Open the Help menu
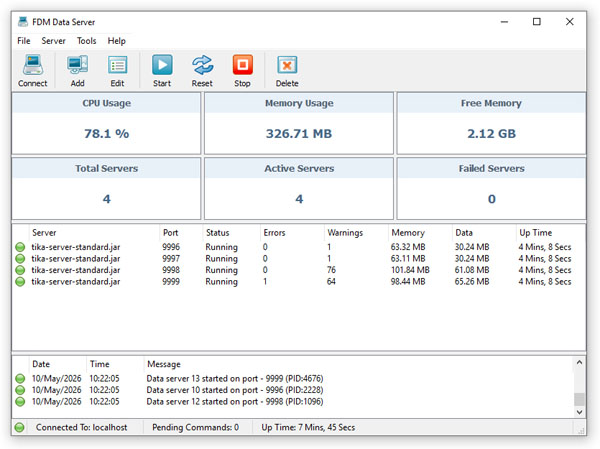The height and width of the screenshot is (449, 600). (x=116, y=41)
